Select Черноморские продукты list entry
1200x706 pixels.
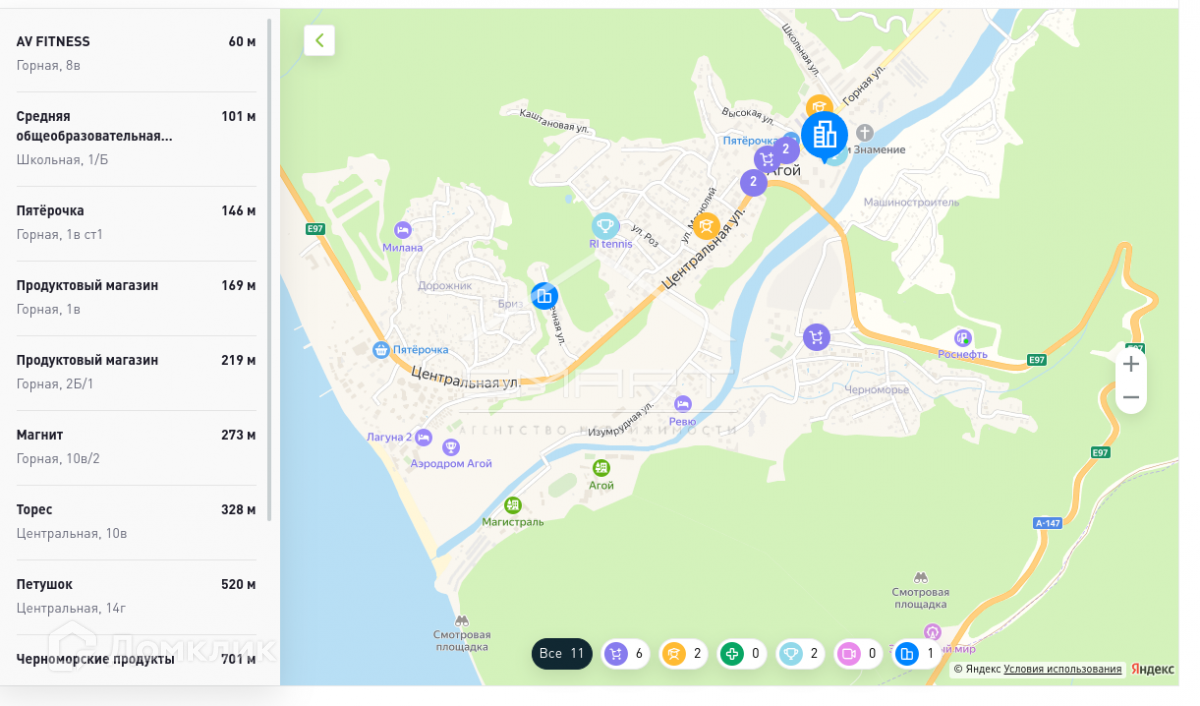[136, 660]
